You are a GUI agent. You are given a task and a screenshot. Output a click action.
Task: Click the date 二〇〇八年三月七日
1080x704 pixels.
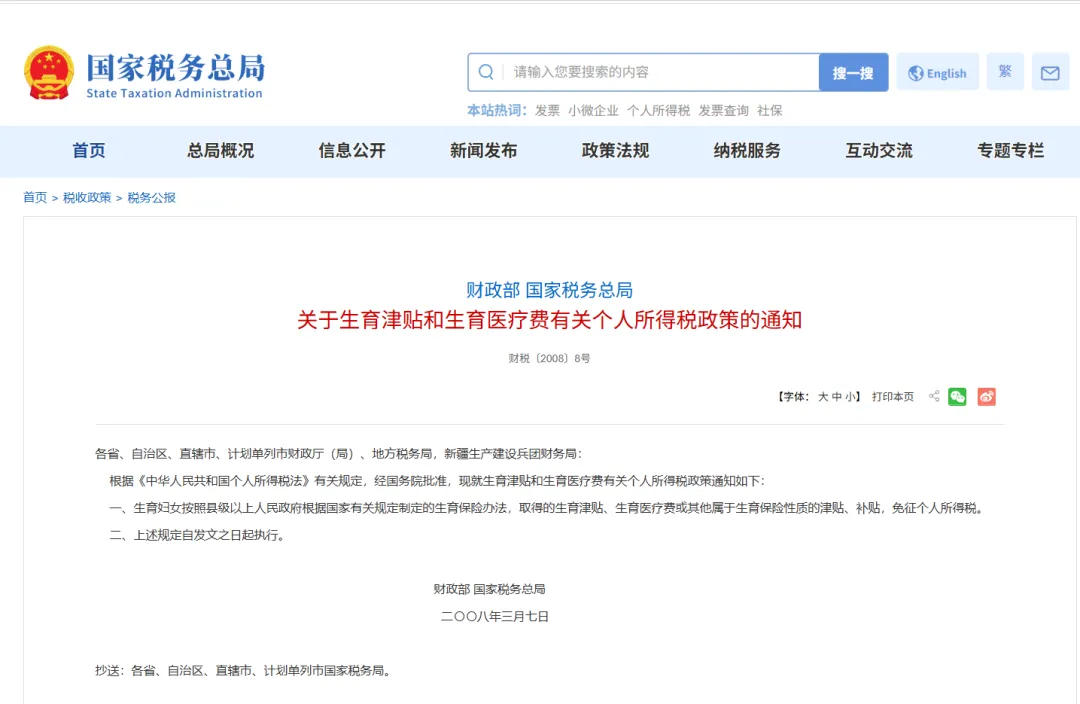tap(495, 617)
